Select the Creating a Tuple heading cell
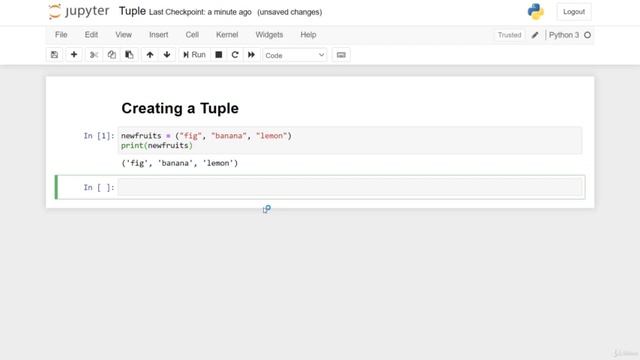The height and width of the screenshot is (360, 640). pos(180,108)
